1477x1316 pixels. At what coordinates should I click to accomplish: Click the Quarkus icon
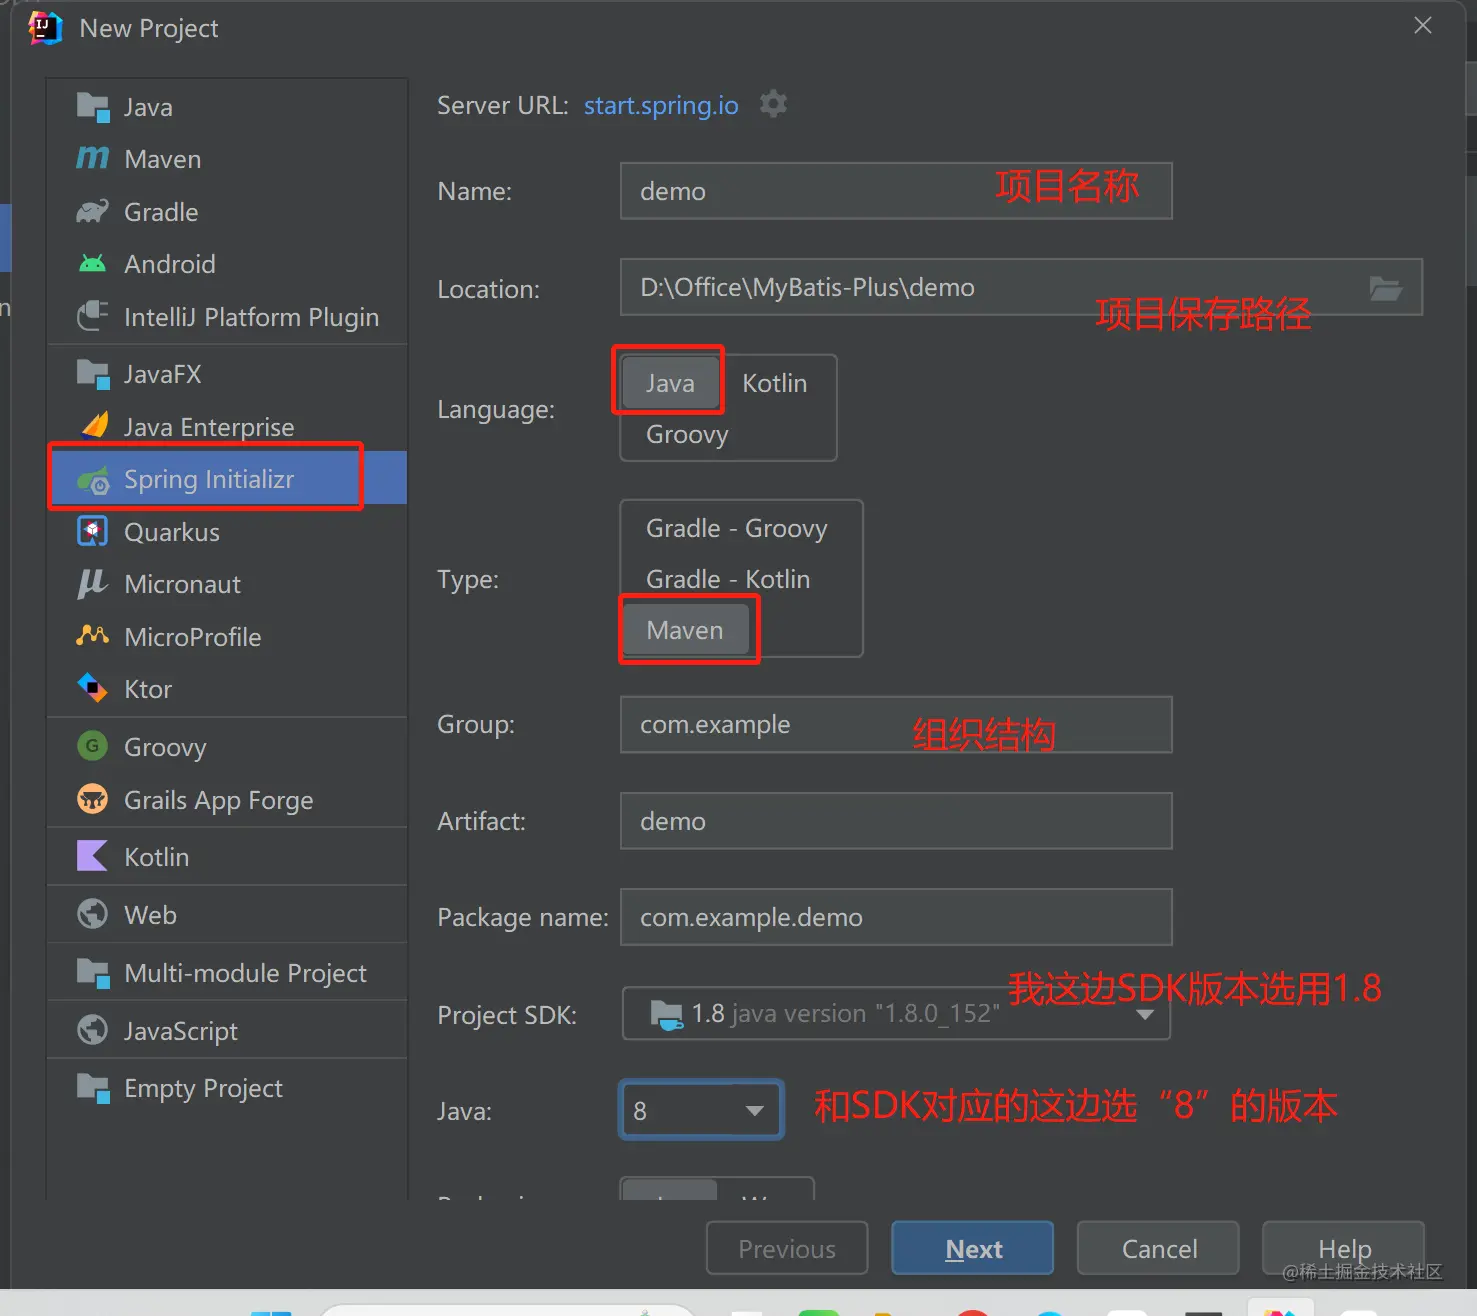(x=93, y=532)
